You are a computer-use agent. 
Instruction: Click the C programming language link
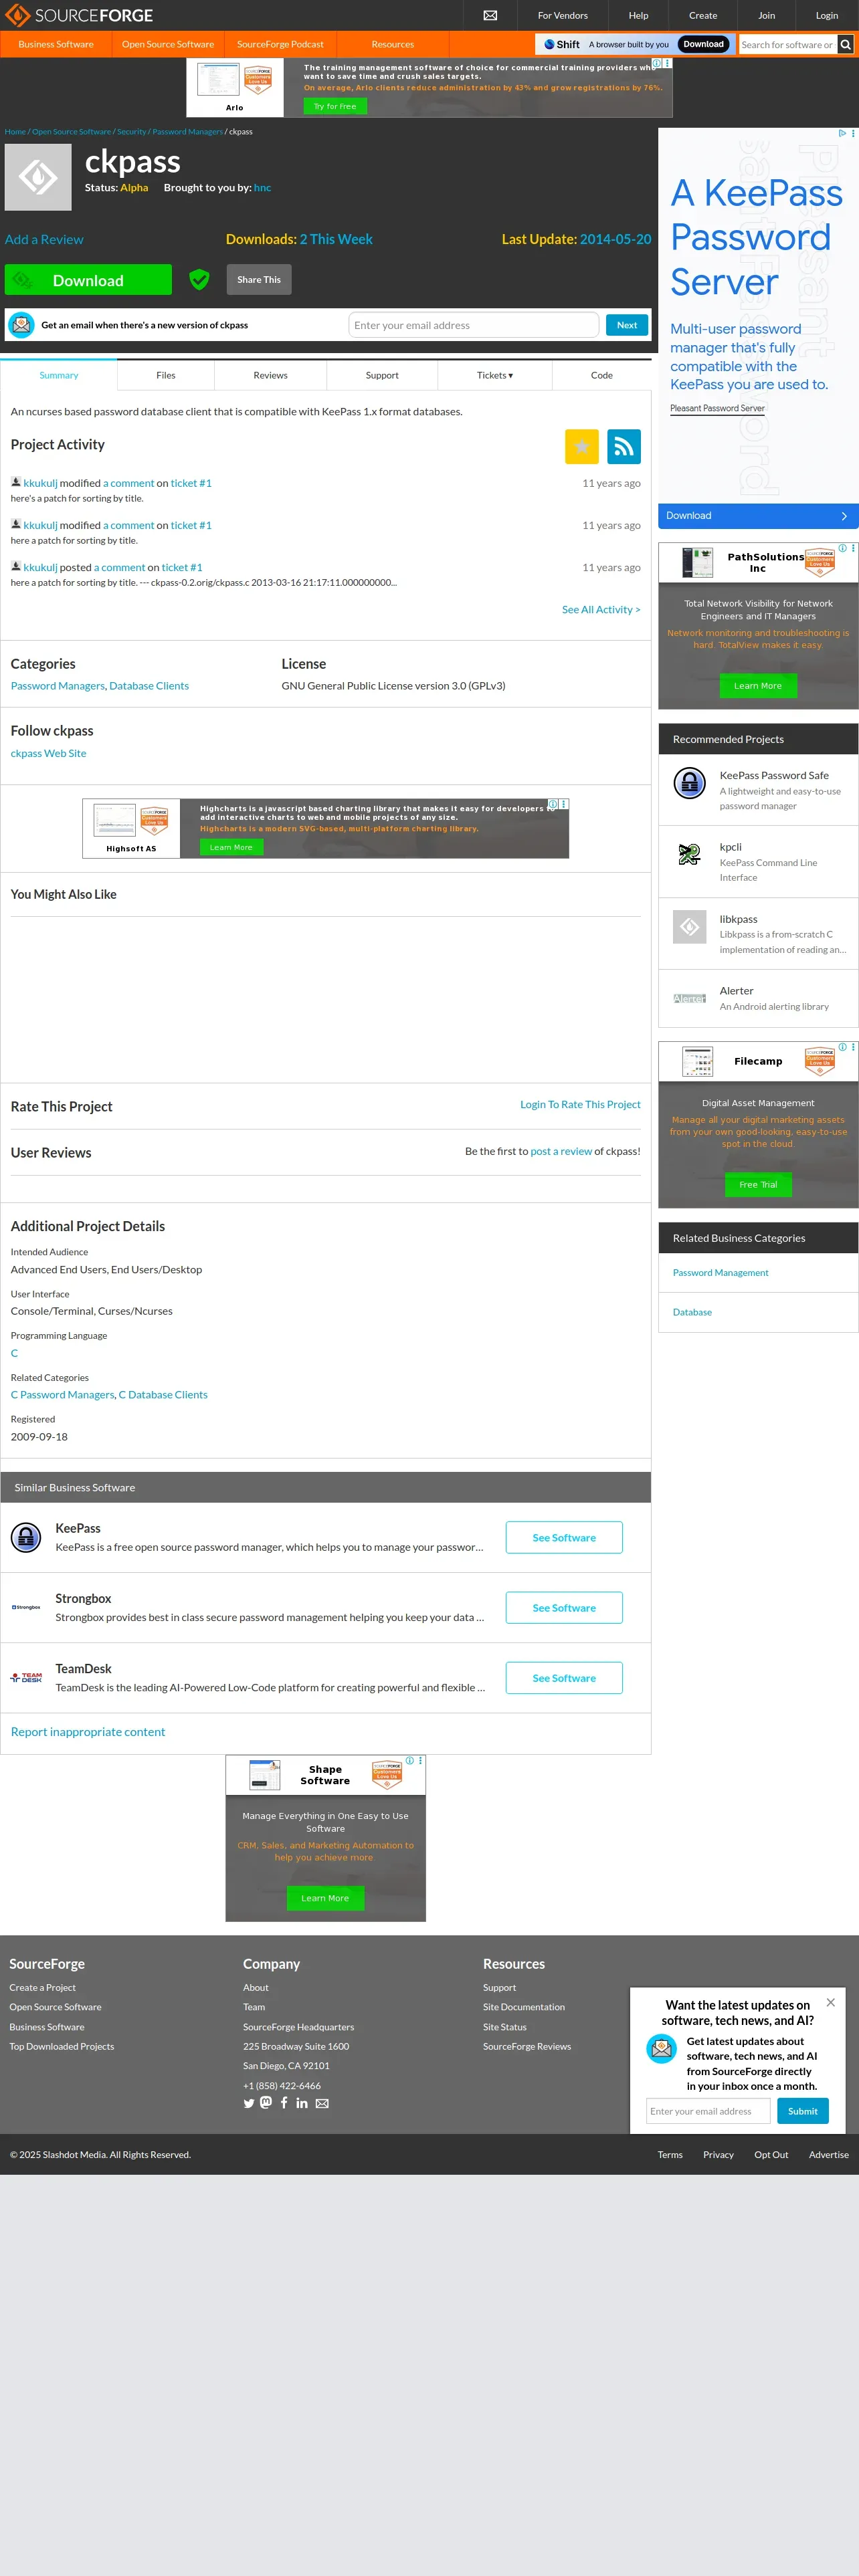[14, 1353]
